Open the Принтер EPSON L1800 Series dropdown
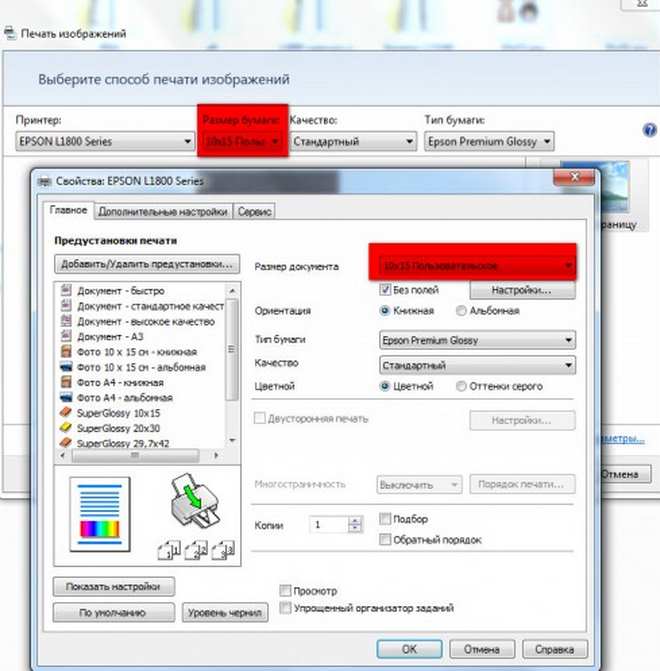This screenshot has width=660, height=671. tap(104, 141)
